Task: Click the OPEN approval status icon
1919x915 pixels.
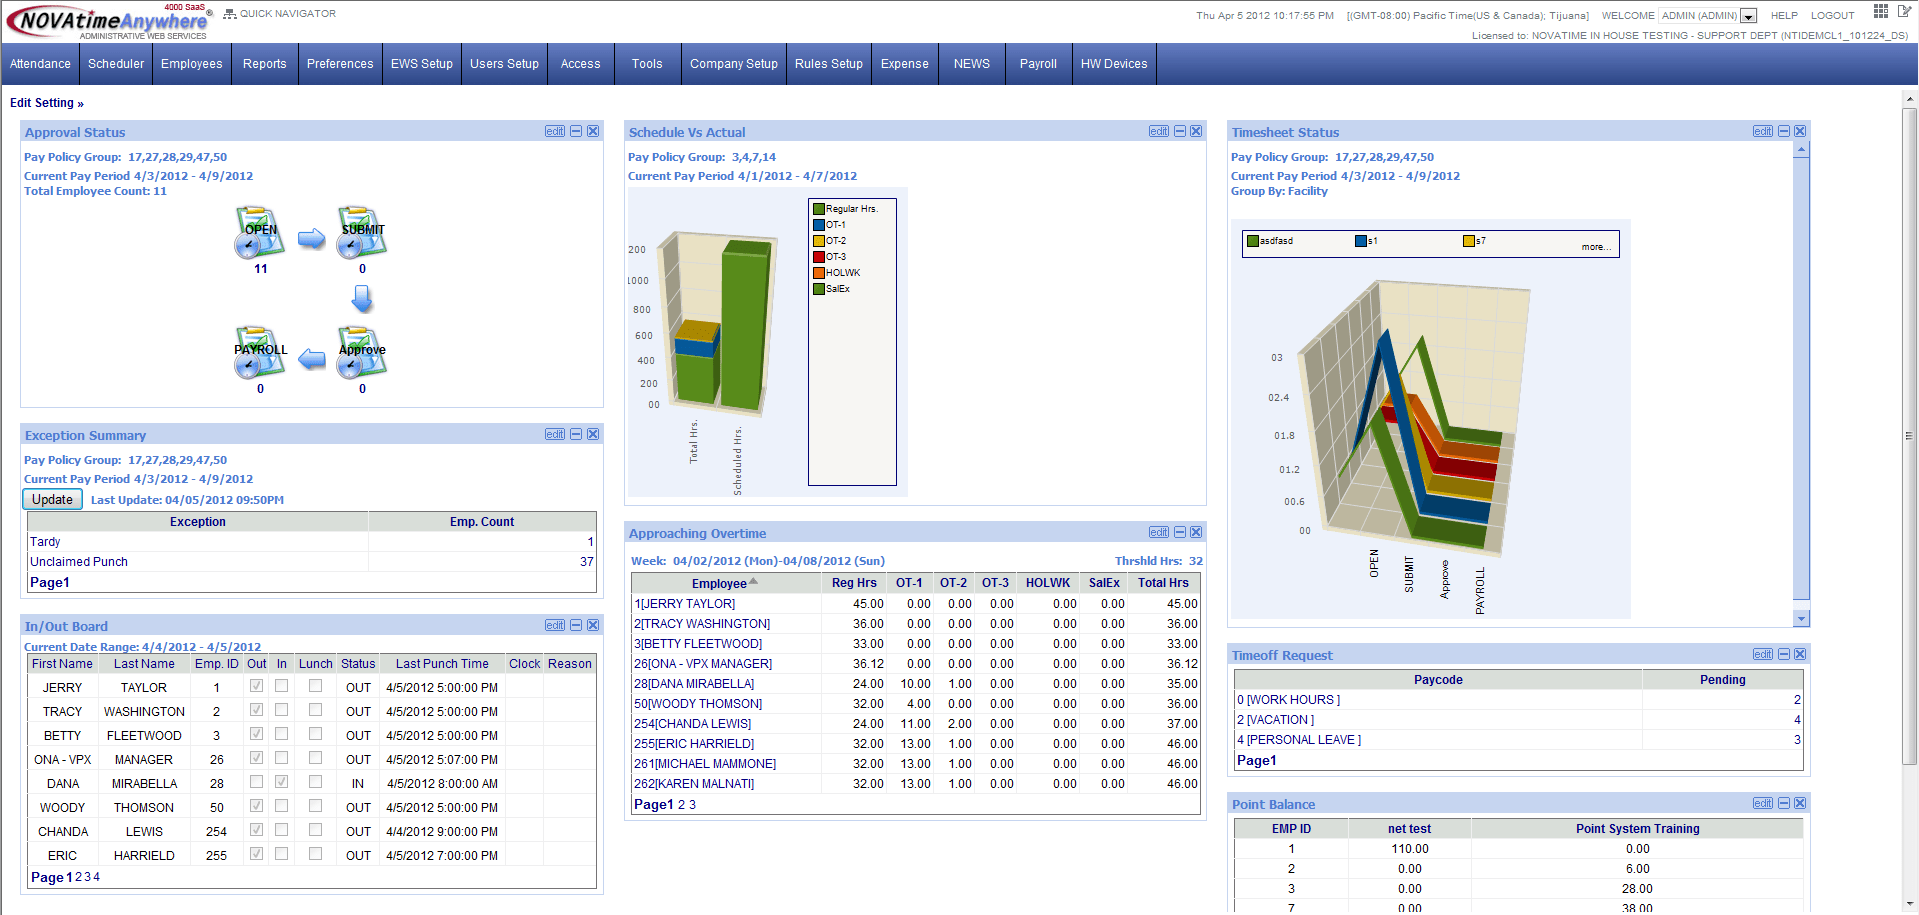Action: click(258, 232)
